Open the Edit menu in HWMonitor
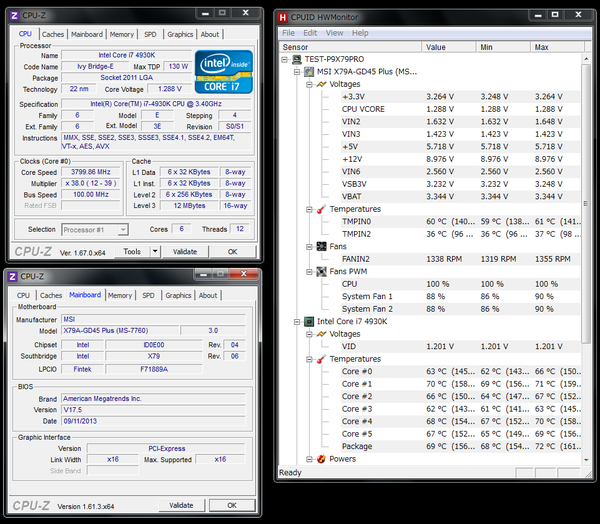600x524 pixels. click(310, 33)
